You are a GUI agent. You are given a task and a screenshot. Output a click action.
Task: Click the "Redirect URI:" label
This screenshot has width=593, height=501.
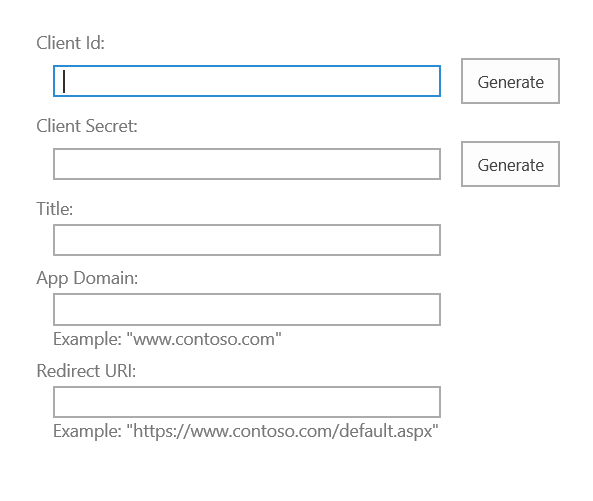click(86, 371)
